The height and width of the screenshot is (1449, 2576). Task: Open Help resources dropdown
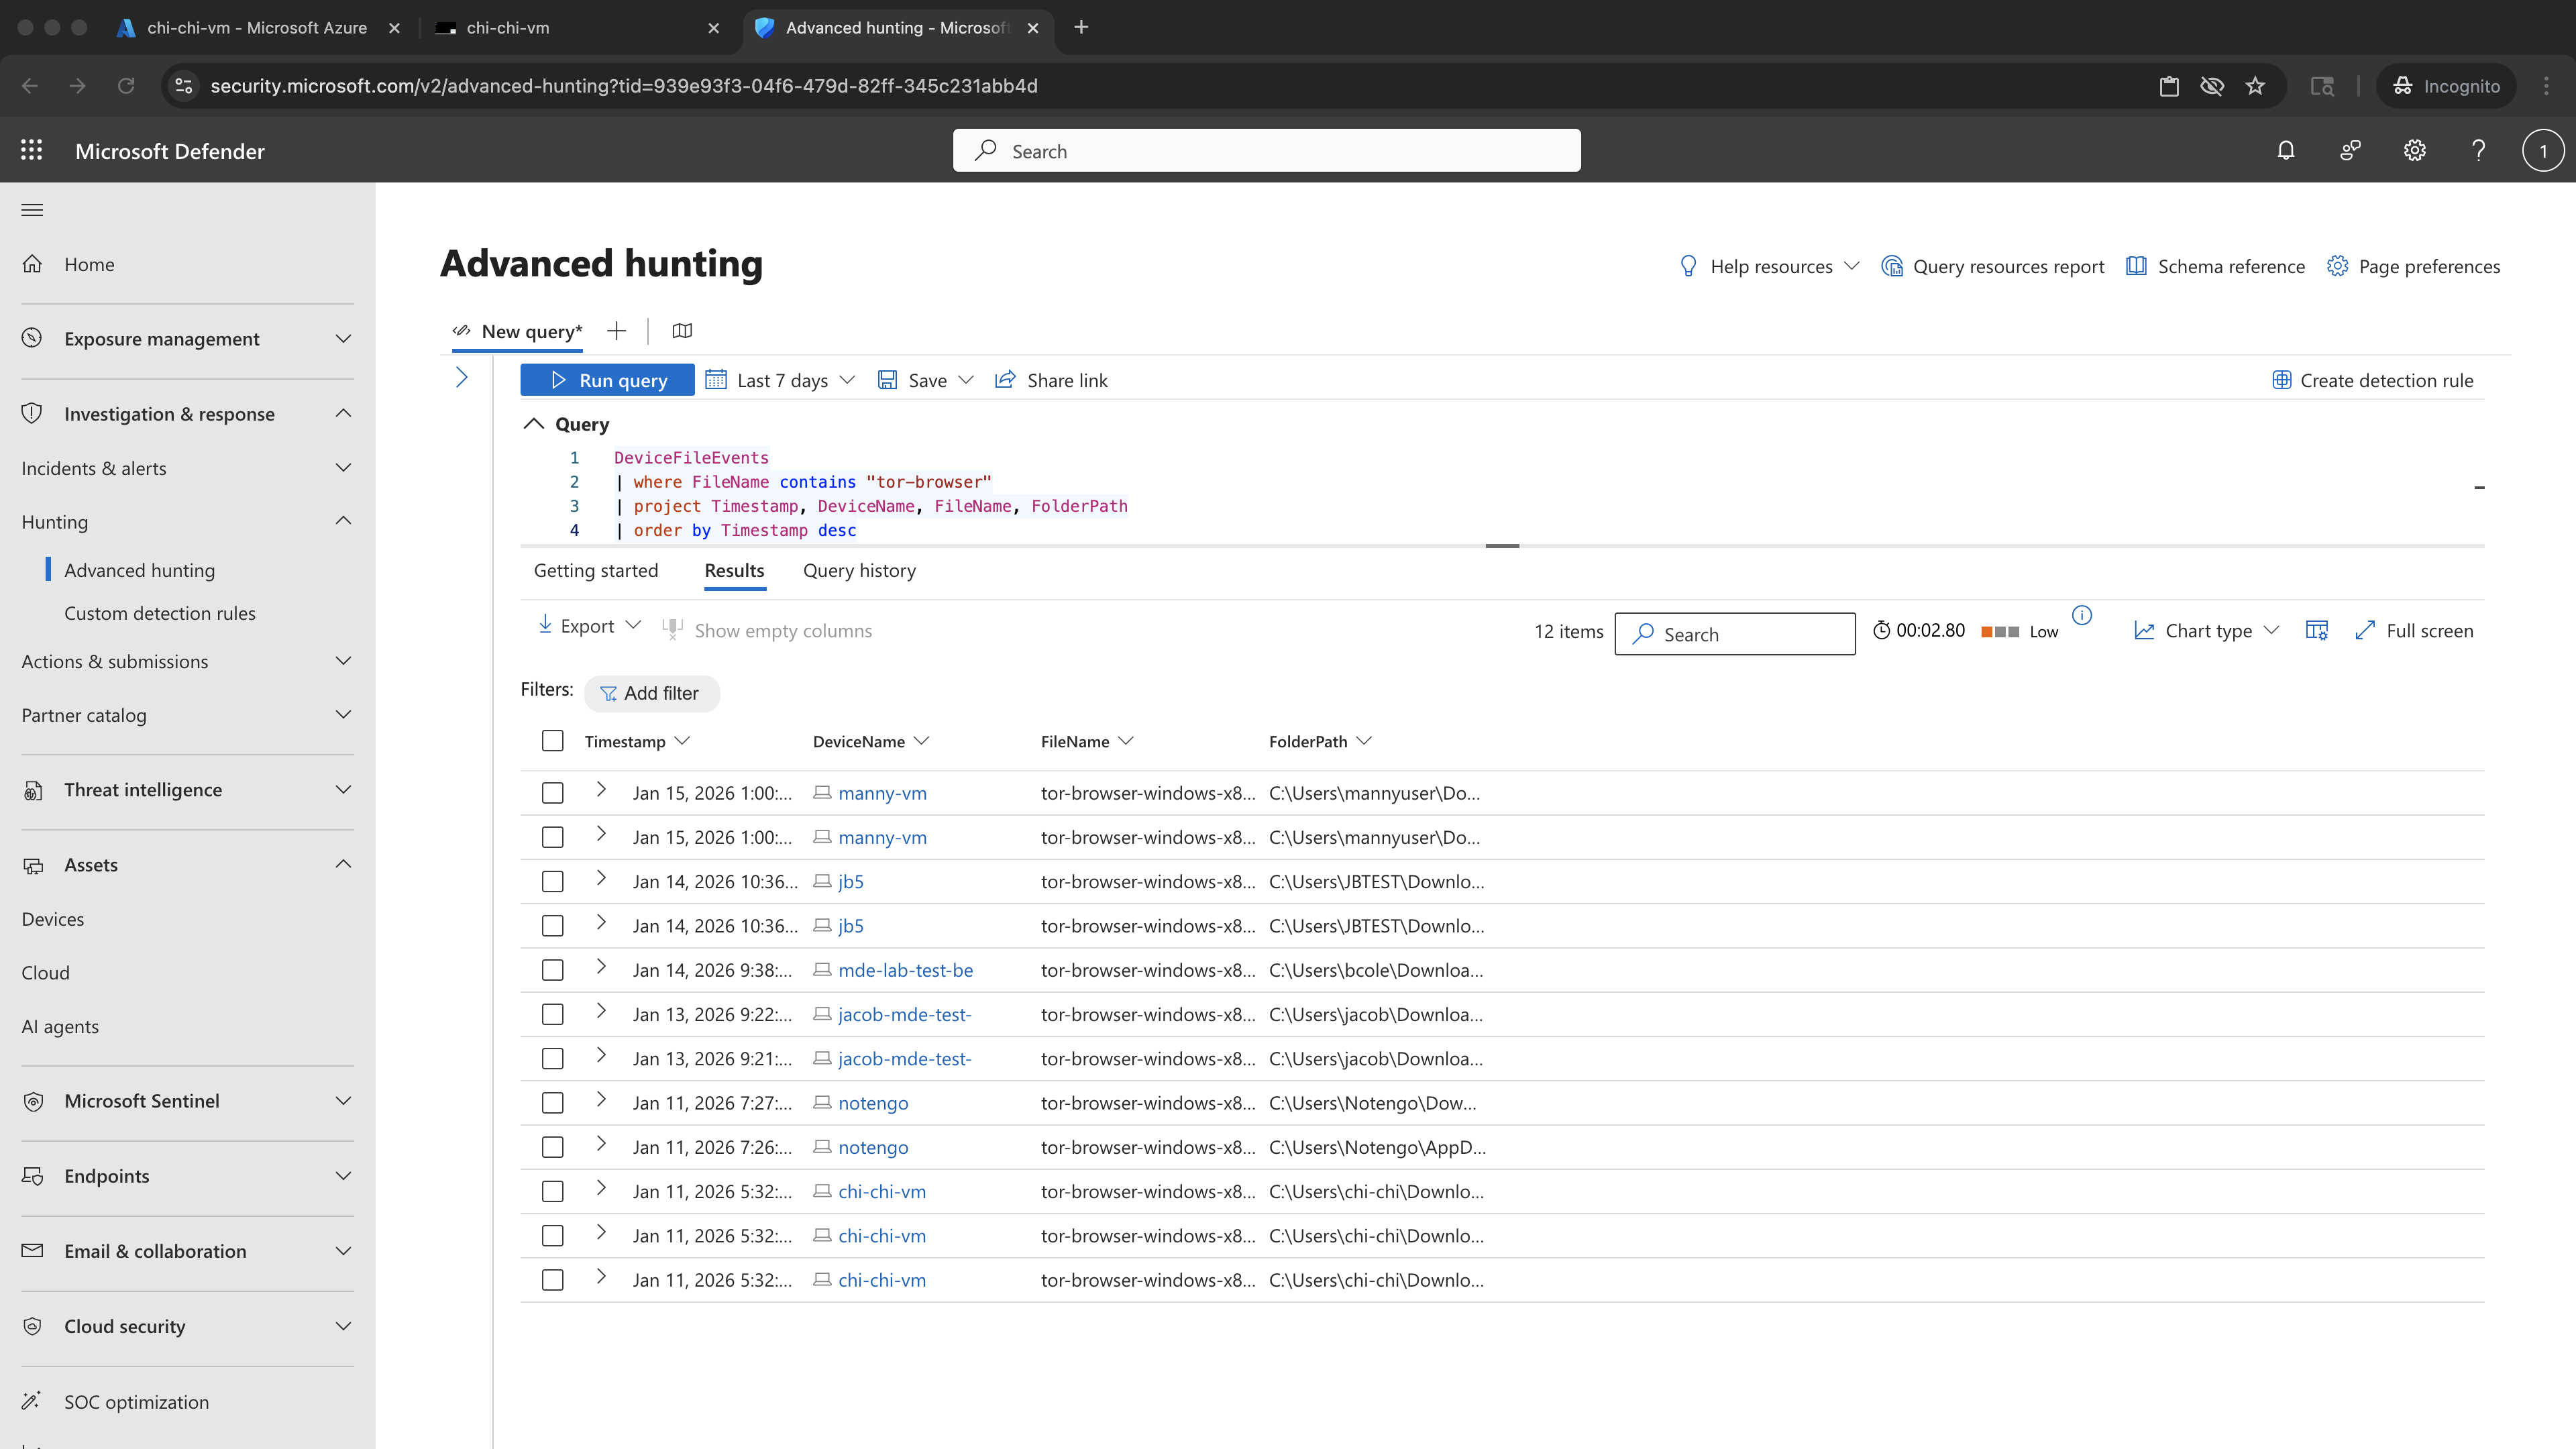click(x=1769, y=266)
